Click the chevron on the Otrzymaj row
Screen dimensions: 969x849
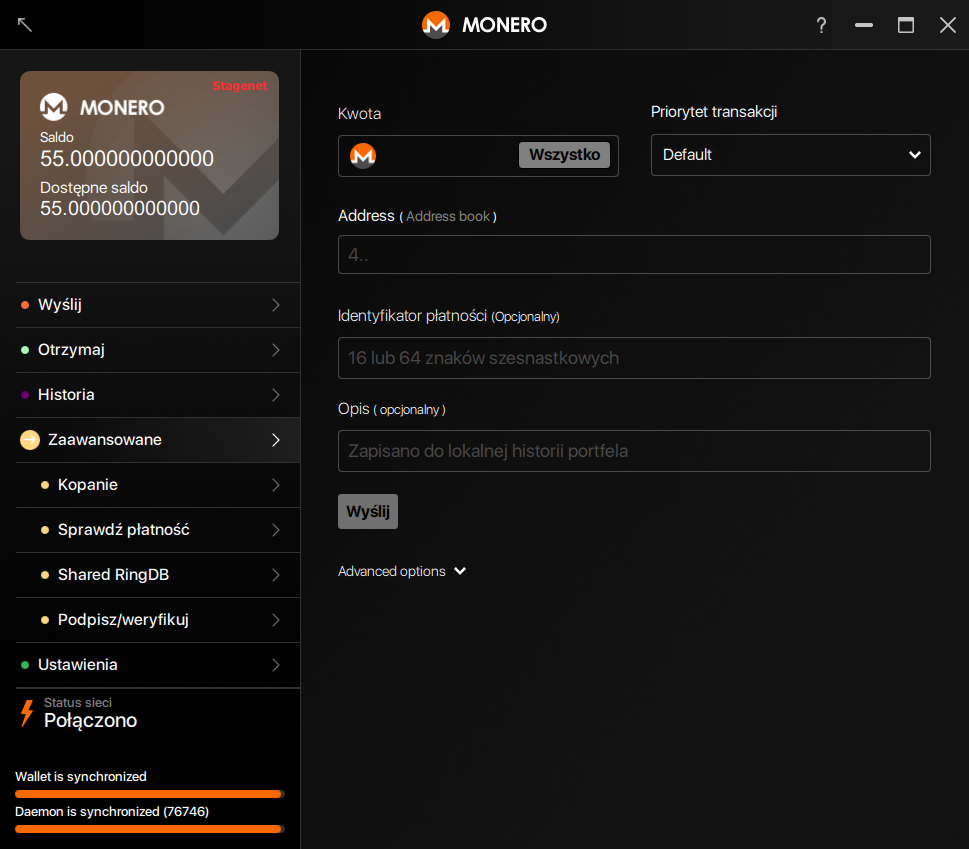coord(276,350)
